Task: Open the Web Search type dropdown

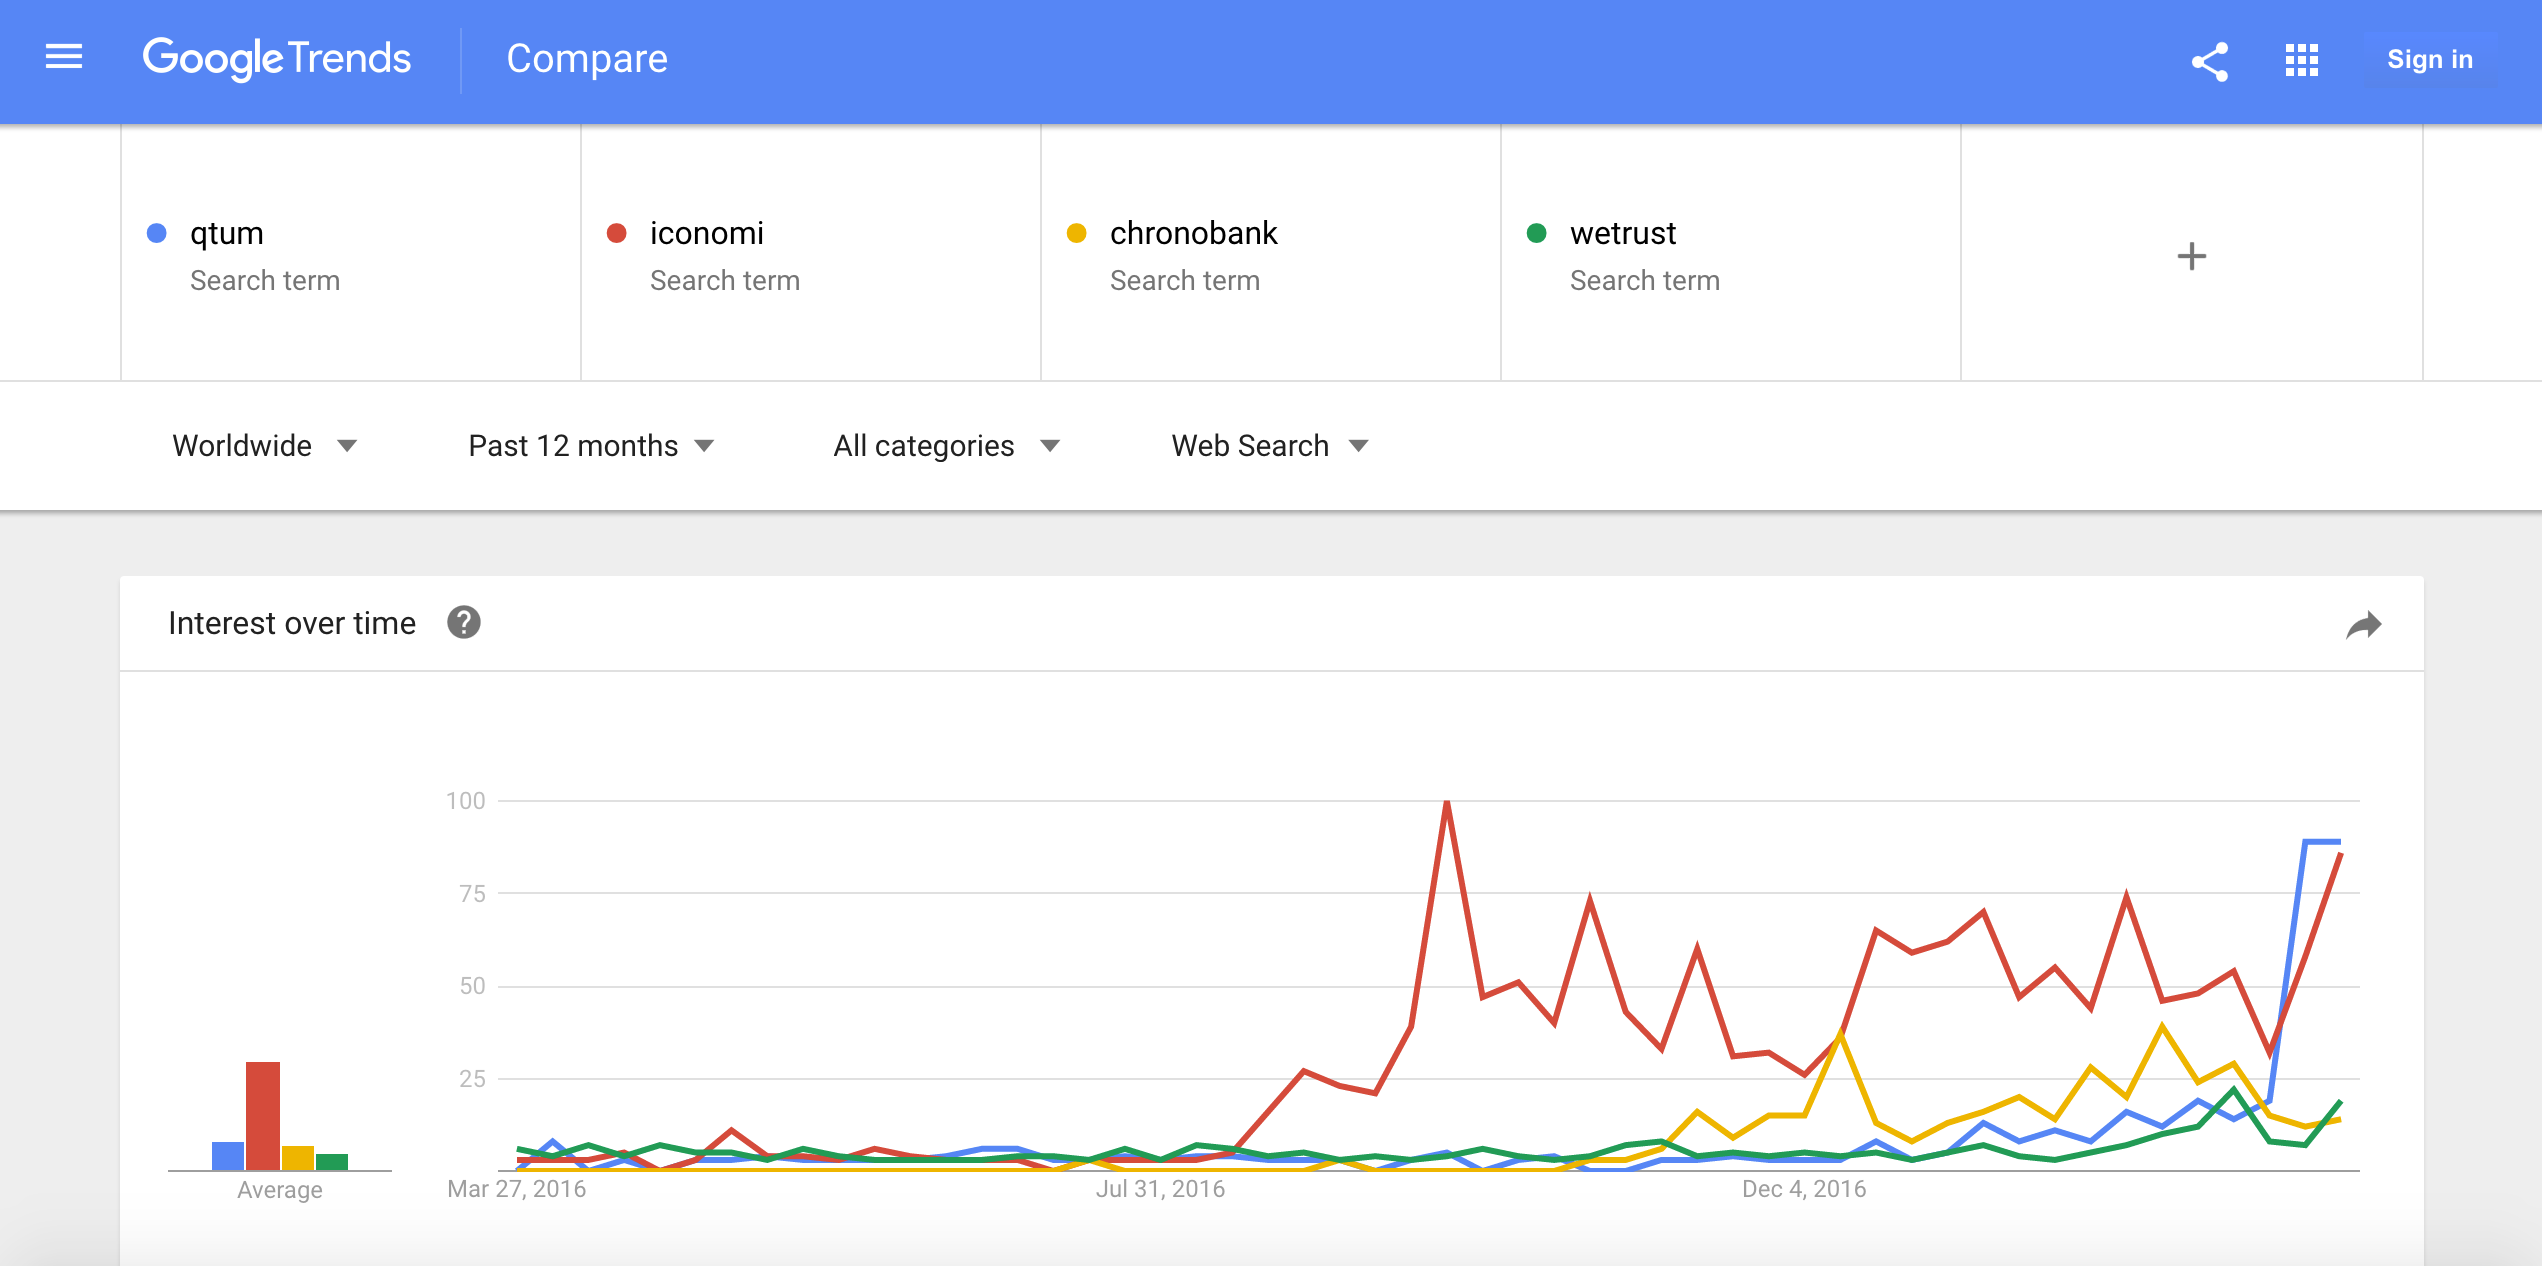Action: 1269,446
